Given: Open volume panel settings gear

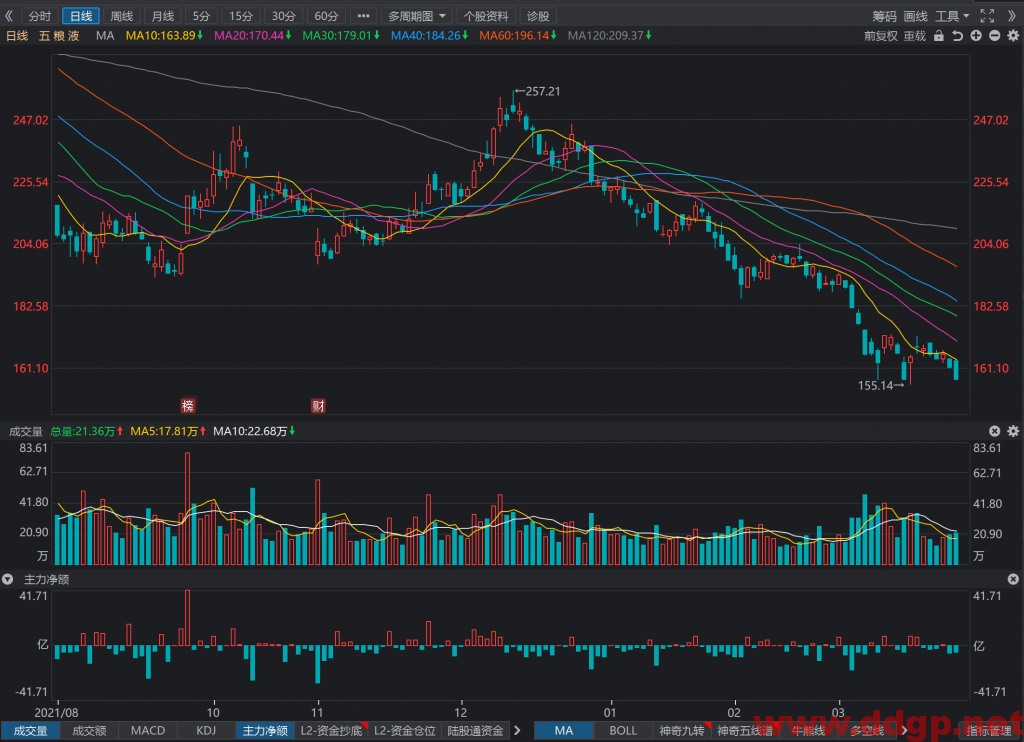Looking at the screenshot, I should click(1013, 431).
